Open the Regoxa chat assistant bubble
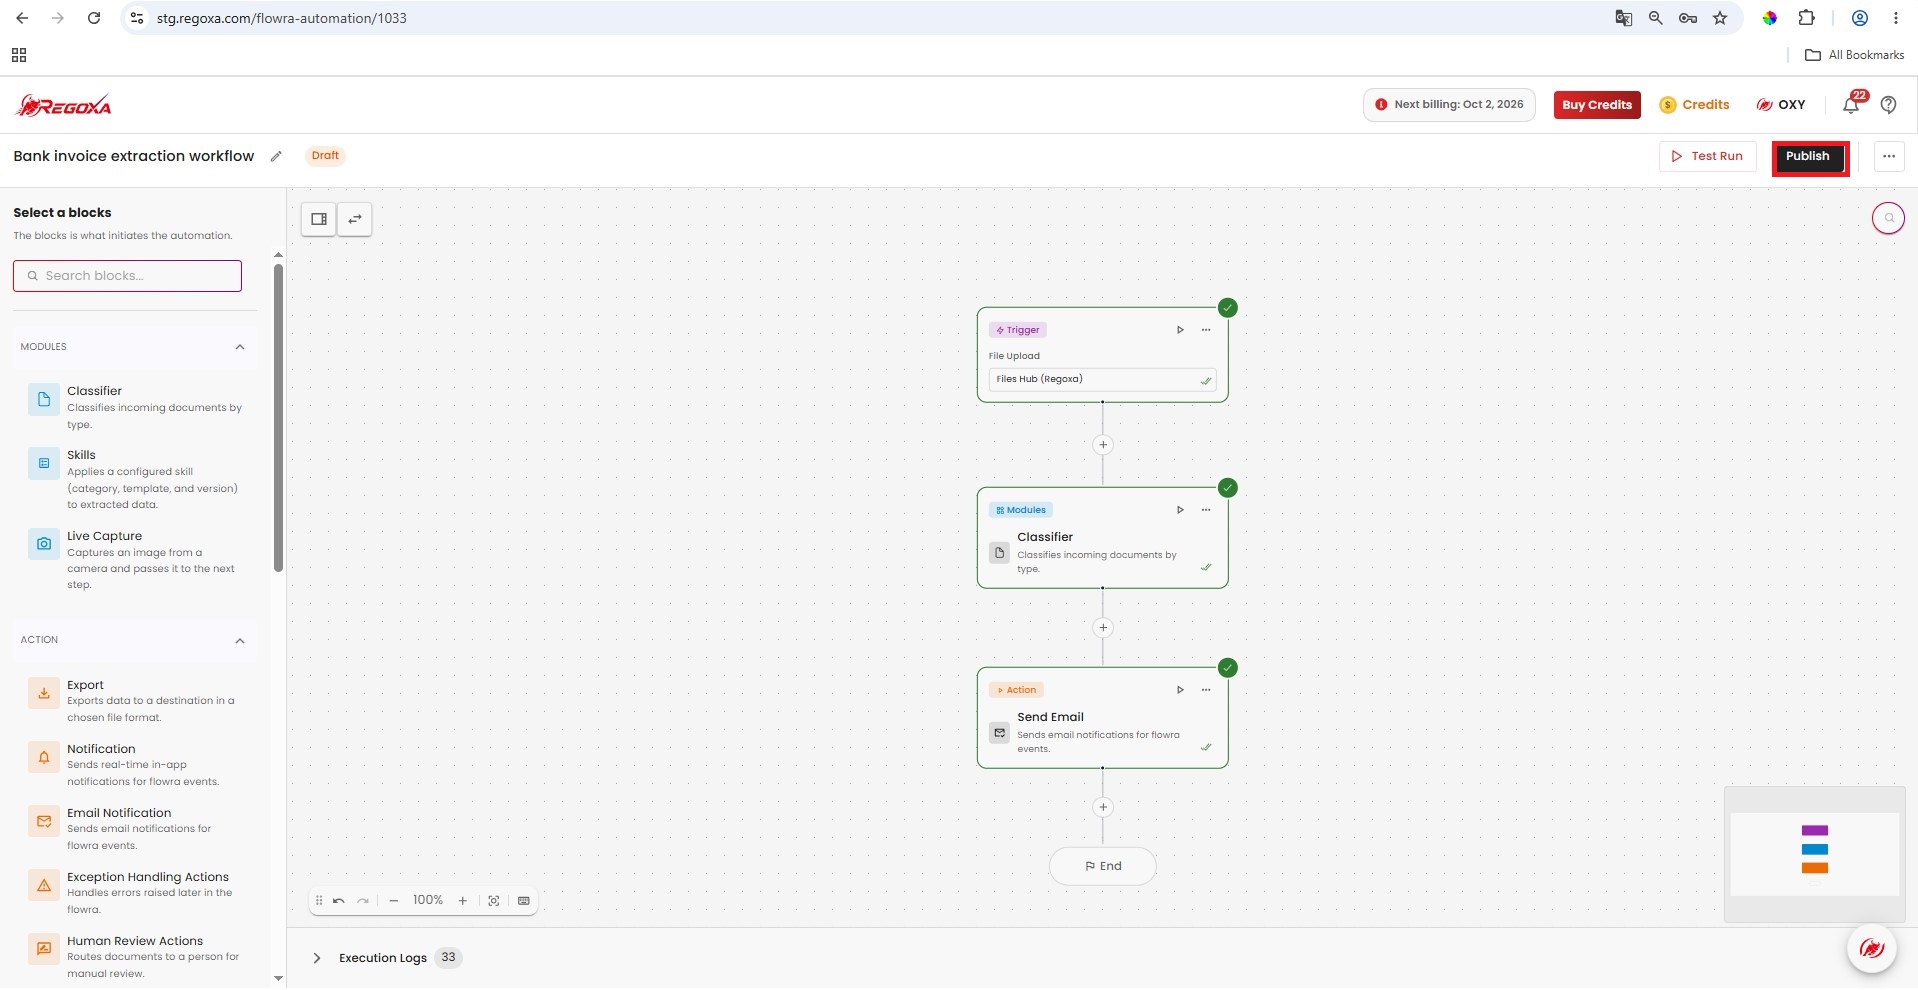Viewport: 1918px width, 990px height. [x=1871, y=948]
